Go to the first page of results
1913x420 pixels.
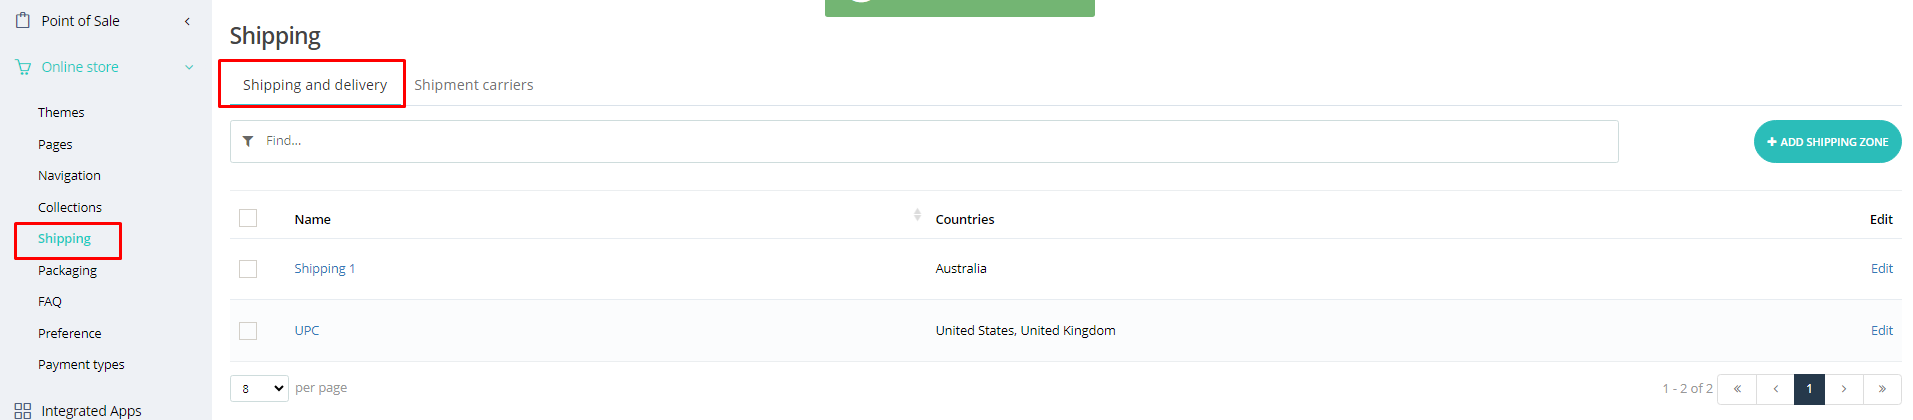(x=1737, y=389)
